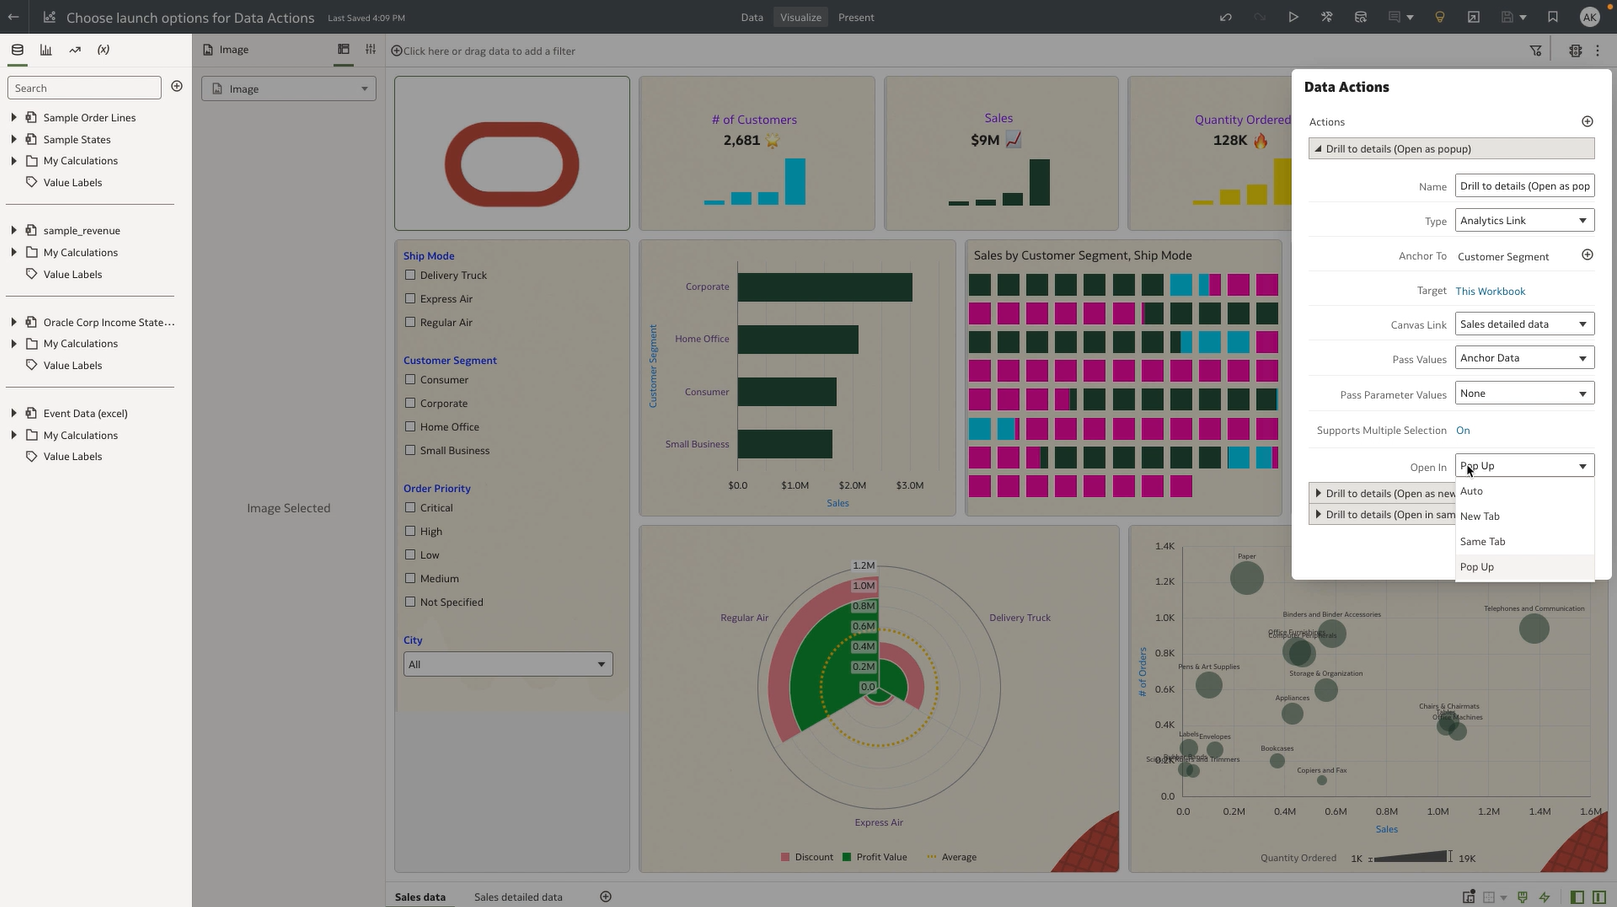1617x907 pixels.
Task: Open the Lightbulb insights icon
Action: tap(1439, 17)
